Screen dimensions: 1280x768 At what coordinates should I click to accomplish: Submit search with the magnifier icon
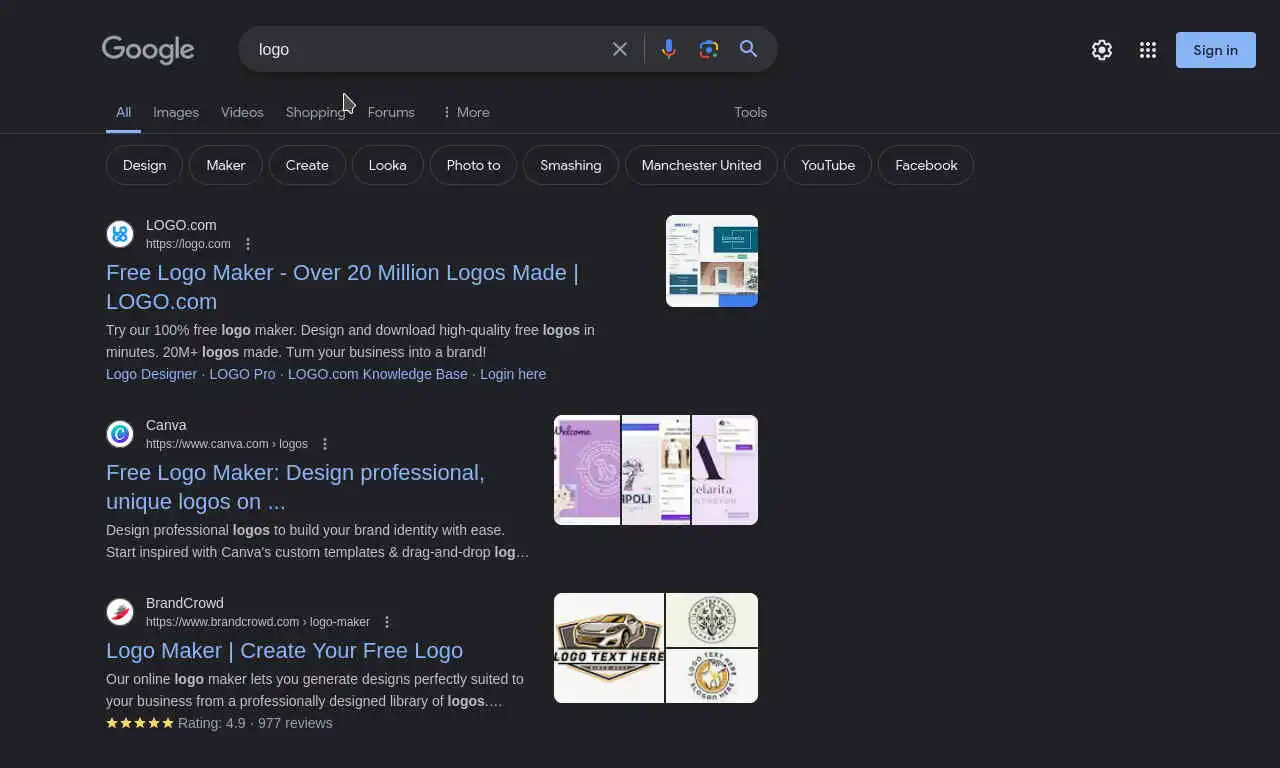click(x=748, y=49)
